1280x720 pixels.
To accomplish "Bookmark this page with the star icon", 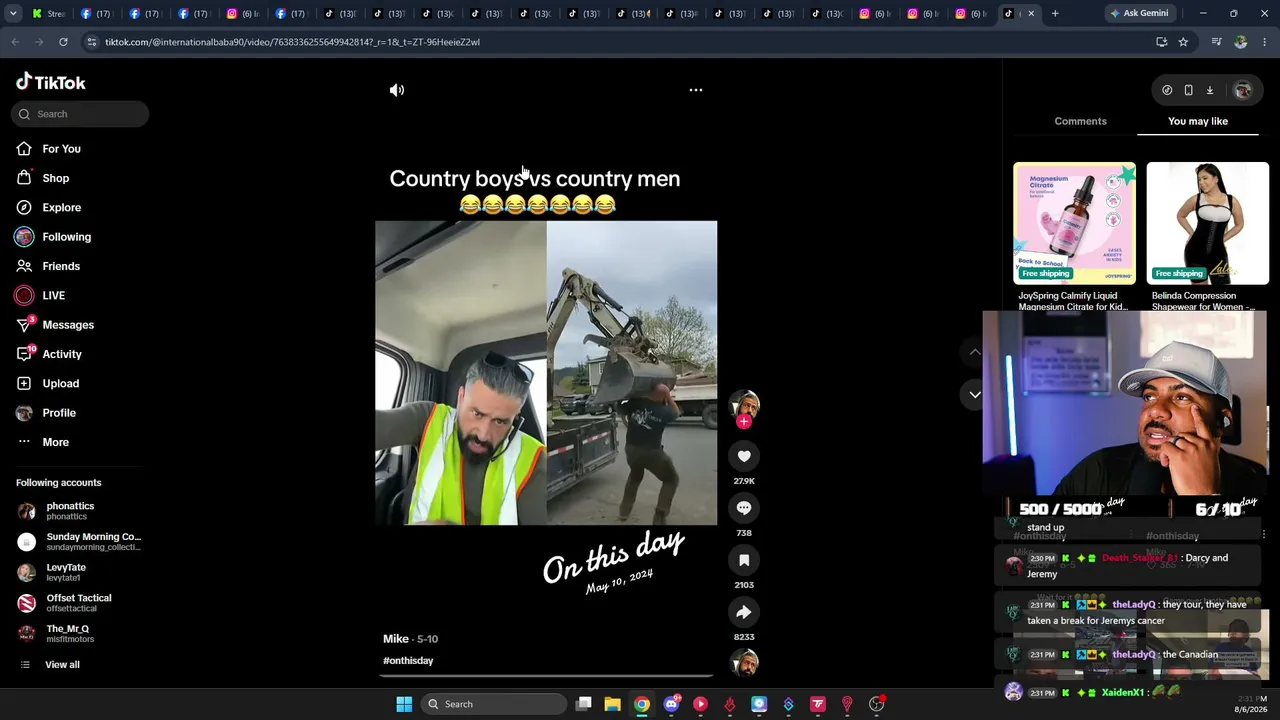I will click(x=1183, y=42).
